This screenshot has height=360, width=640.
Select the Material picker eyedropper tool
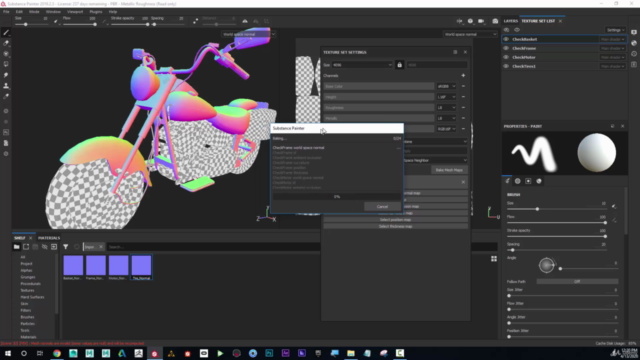click(x=6, y=96)
